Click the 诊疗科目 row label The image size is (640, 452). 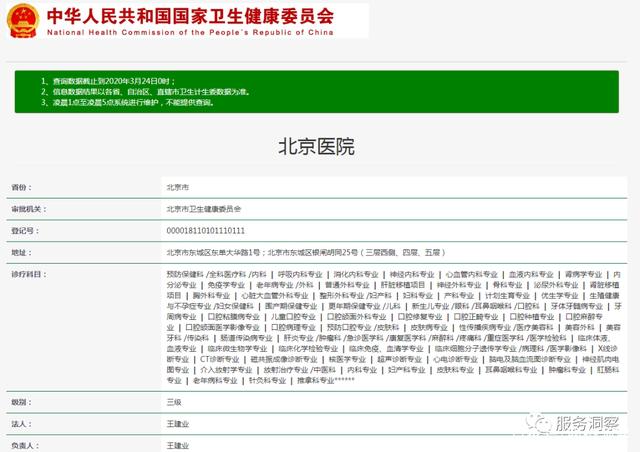[x=27, y=273]
